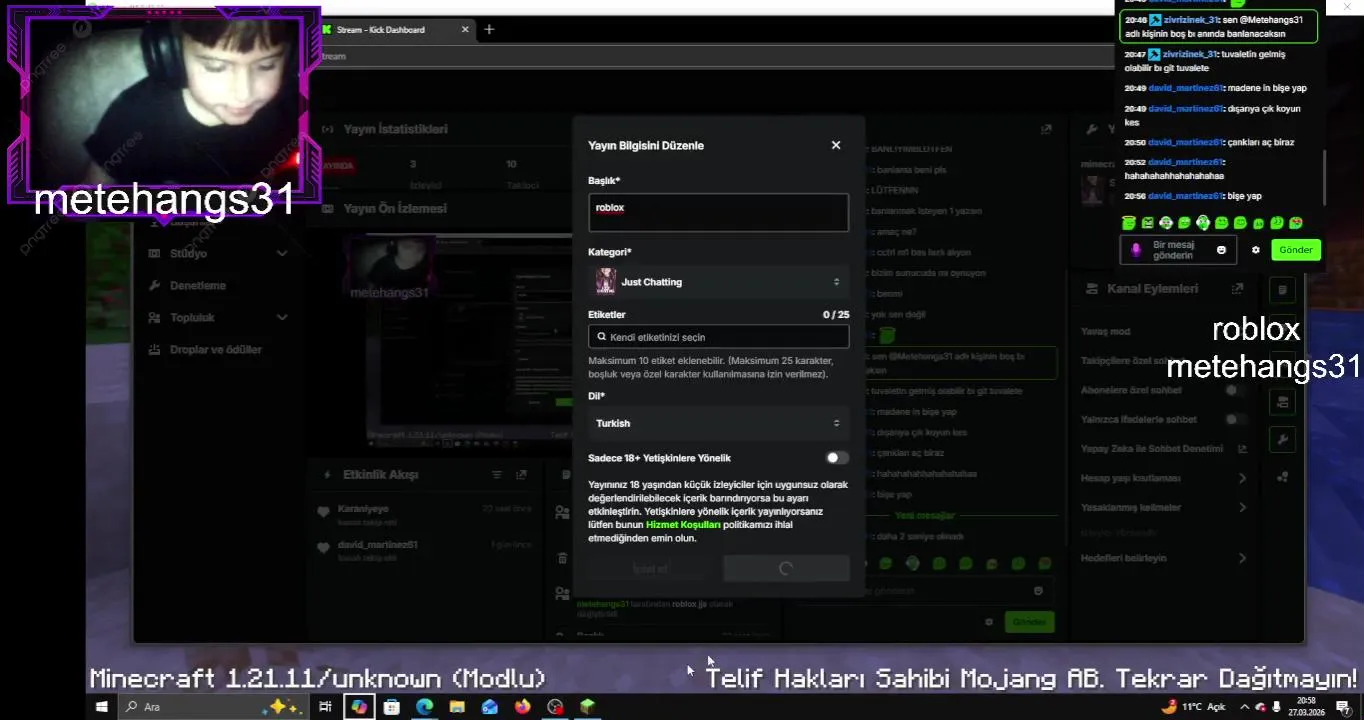
Task: Open the Kategori dropdown showing Just Chatting
Action: tap(718, 282)
